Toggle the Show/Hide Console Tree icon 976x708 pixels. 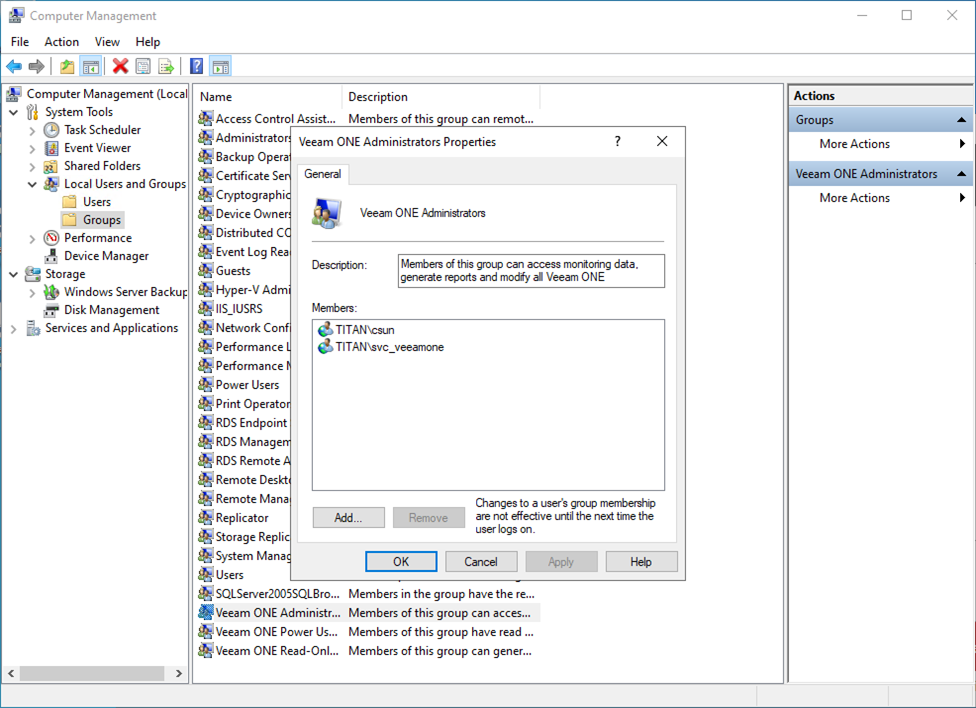[91, 66]
